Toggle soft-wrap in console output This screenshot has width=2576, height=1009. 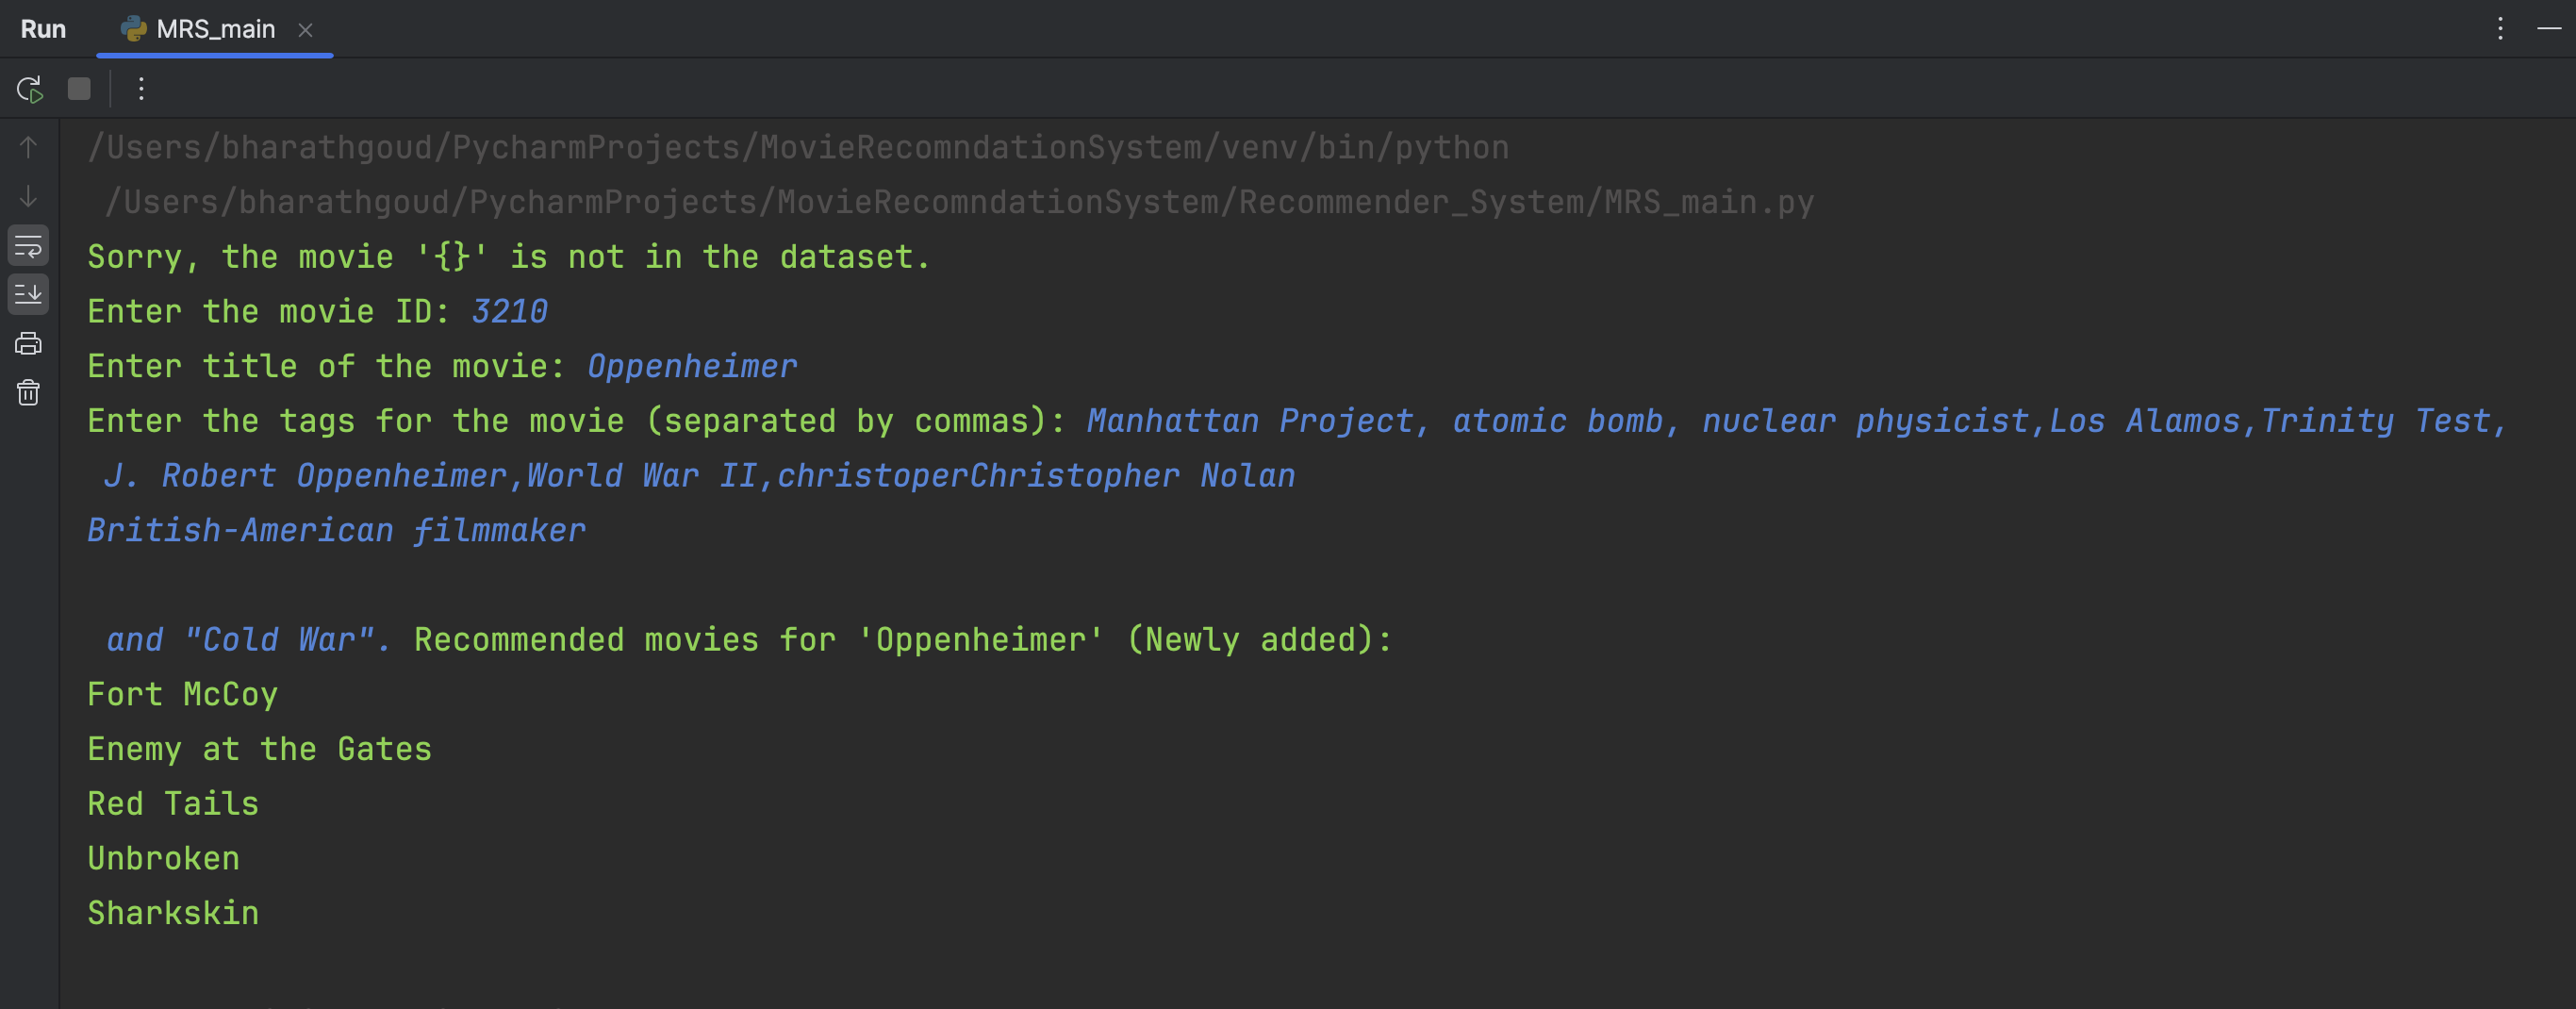[28, 246]
